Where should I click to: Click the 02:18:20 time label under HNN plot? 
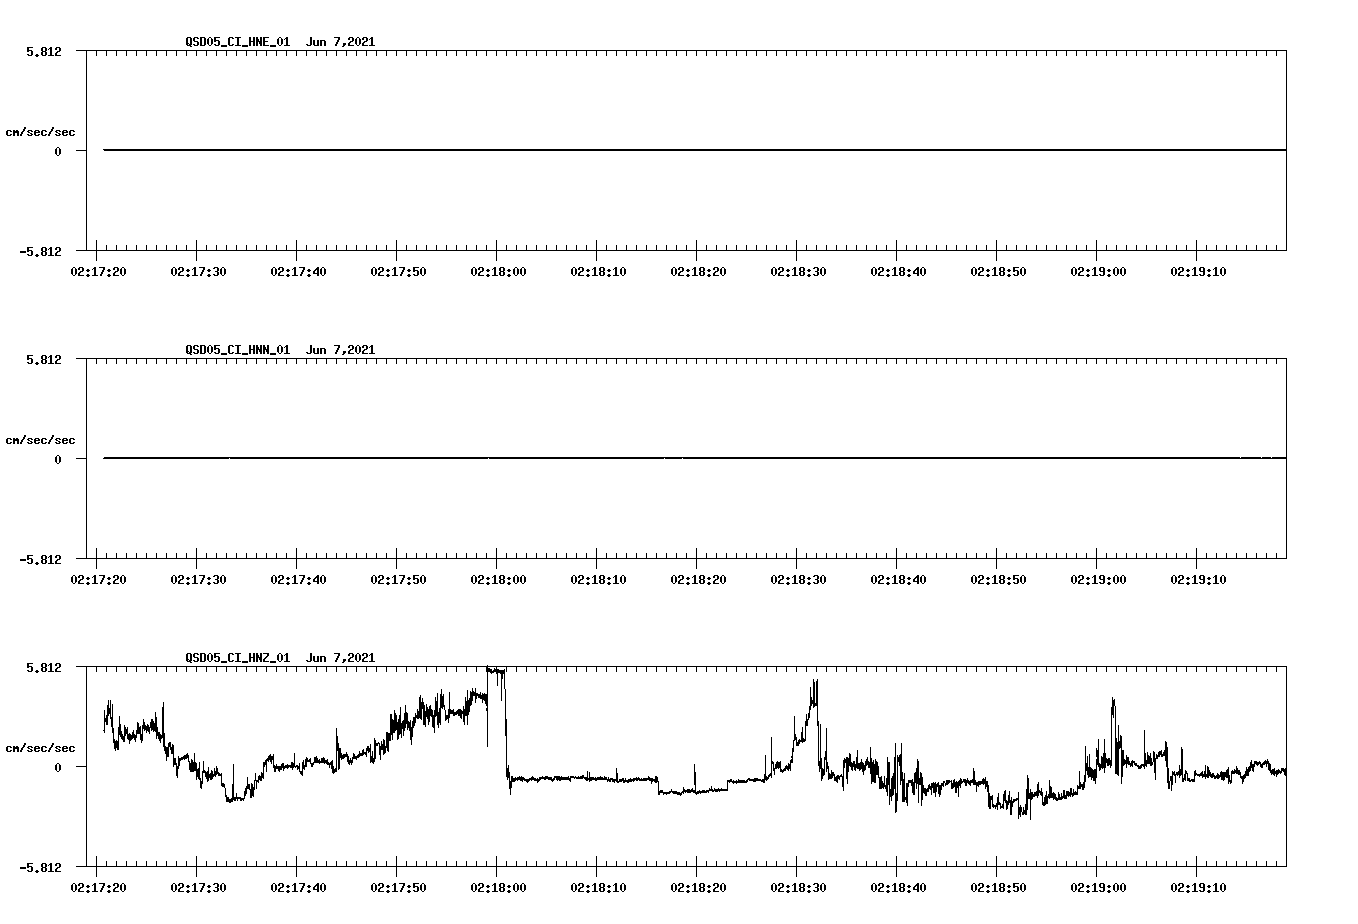click(698, 580)
